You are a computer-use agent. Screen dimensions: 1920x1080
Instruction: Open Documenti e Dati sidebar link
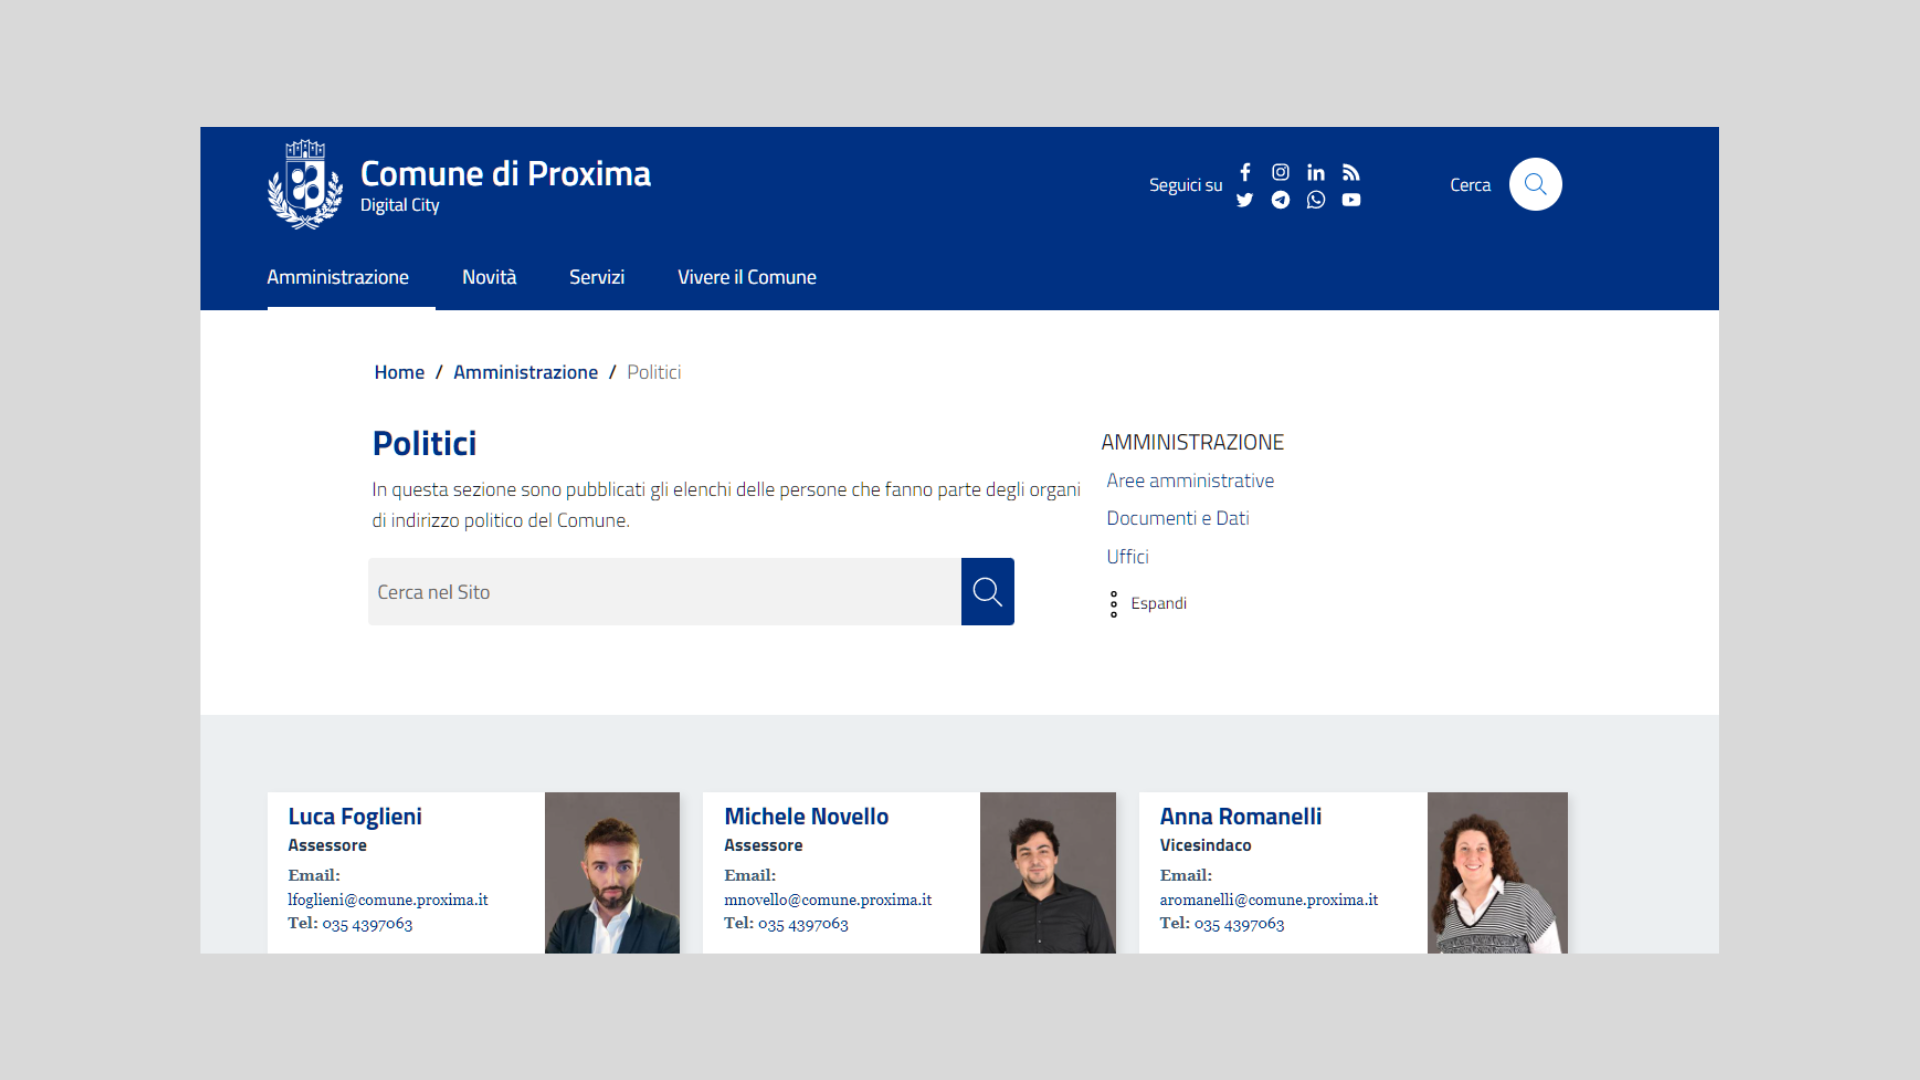(x=1177, y=518)
